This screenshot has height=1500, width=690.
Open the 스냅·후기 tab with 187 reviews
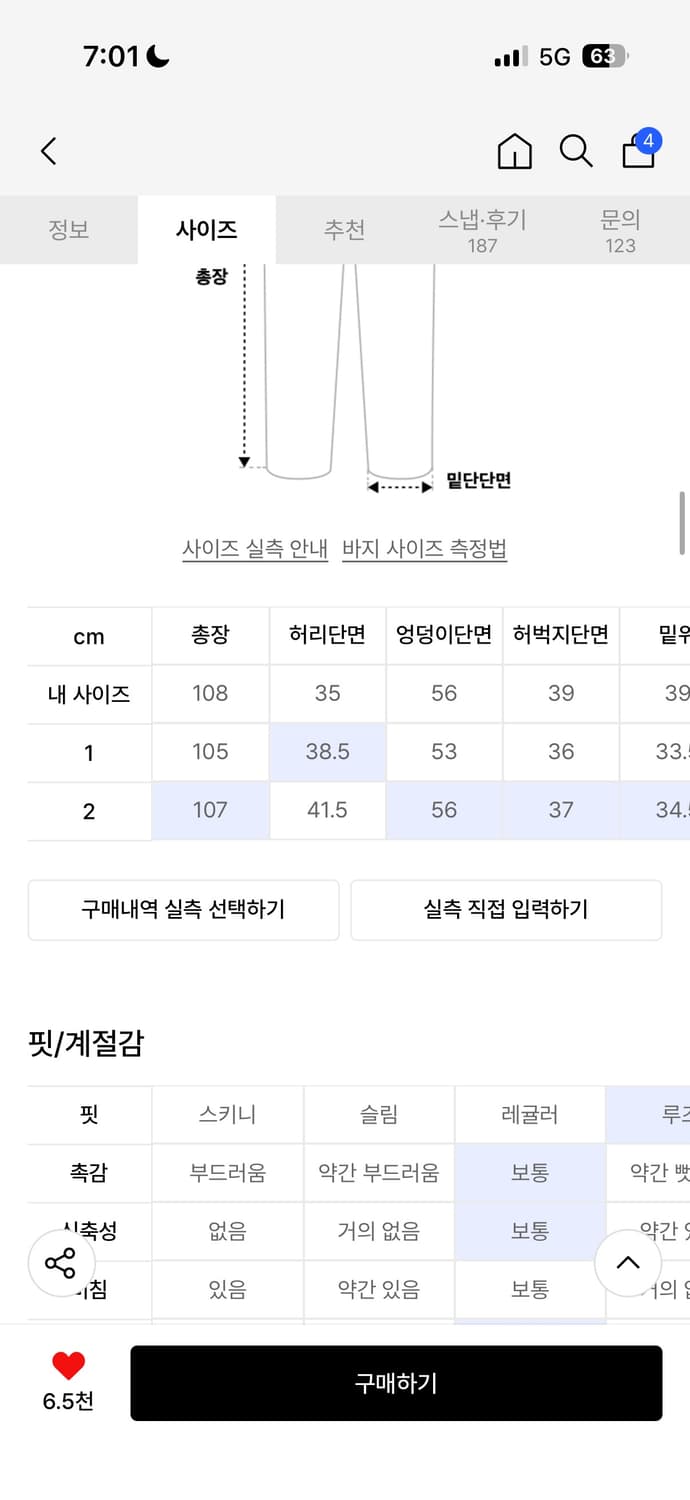(x=483, y=229)
